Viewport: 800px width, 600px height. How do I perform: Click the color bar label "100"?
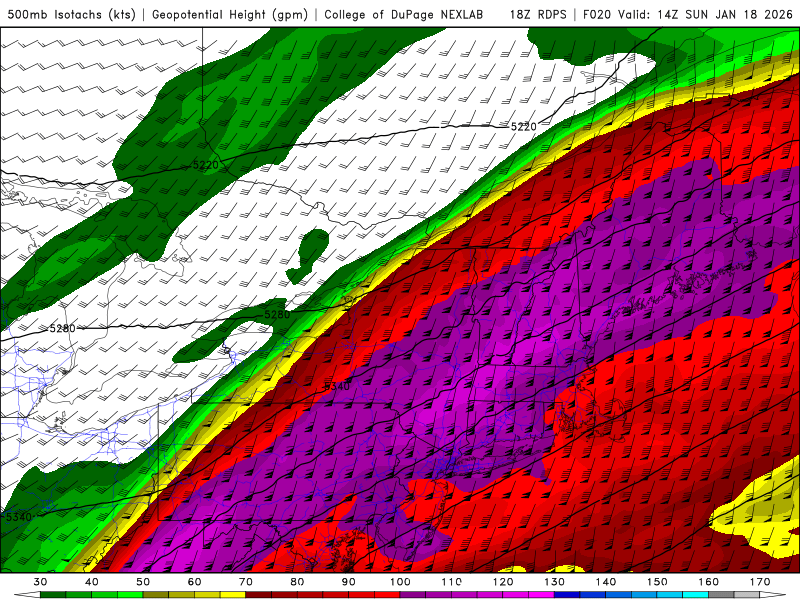pyautogui.click(x=400, y=582)
